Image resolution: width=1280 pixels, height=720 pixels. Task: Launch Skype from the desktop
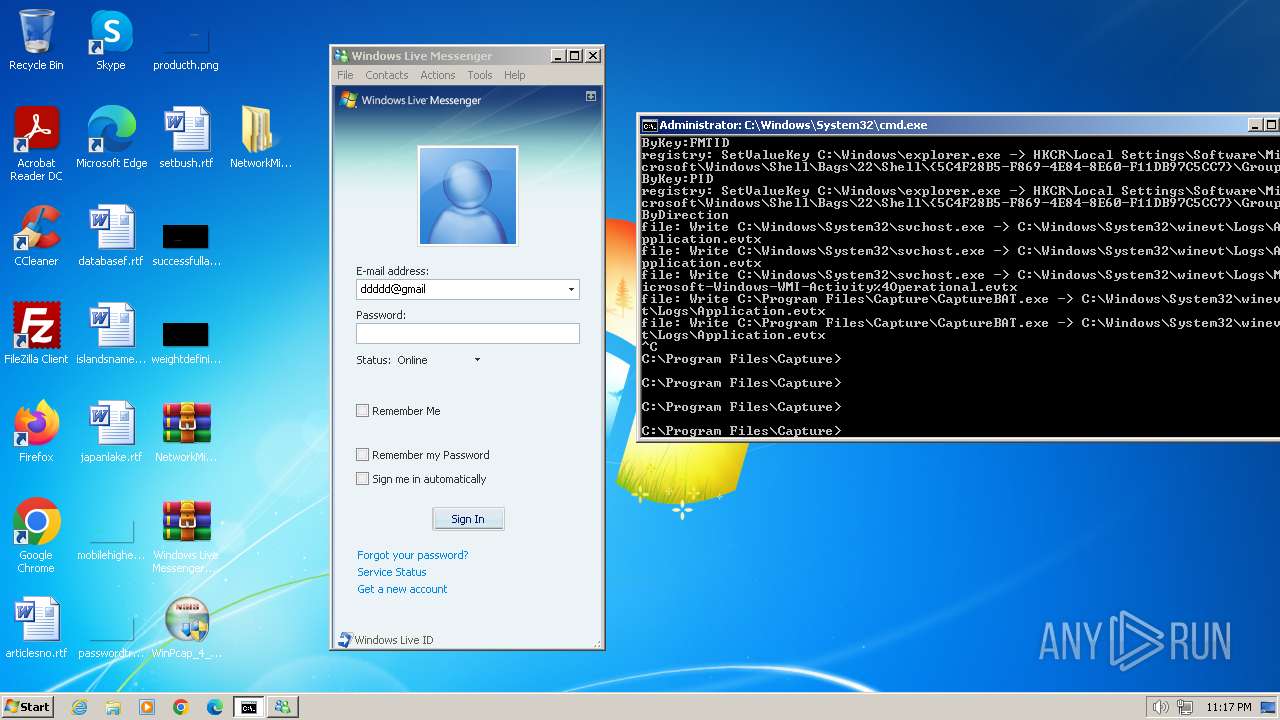111,40
